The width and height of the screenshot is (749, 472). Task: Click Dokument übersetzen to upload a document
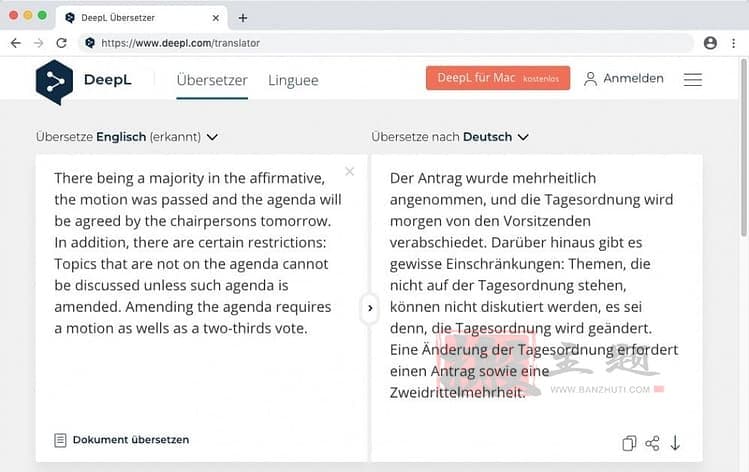122,439
